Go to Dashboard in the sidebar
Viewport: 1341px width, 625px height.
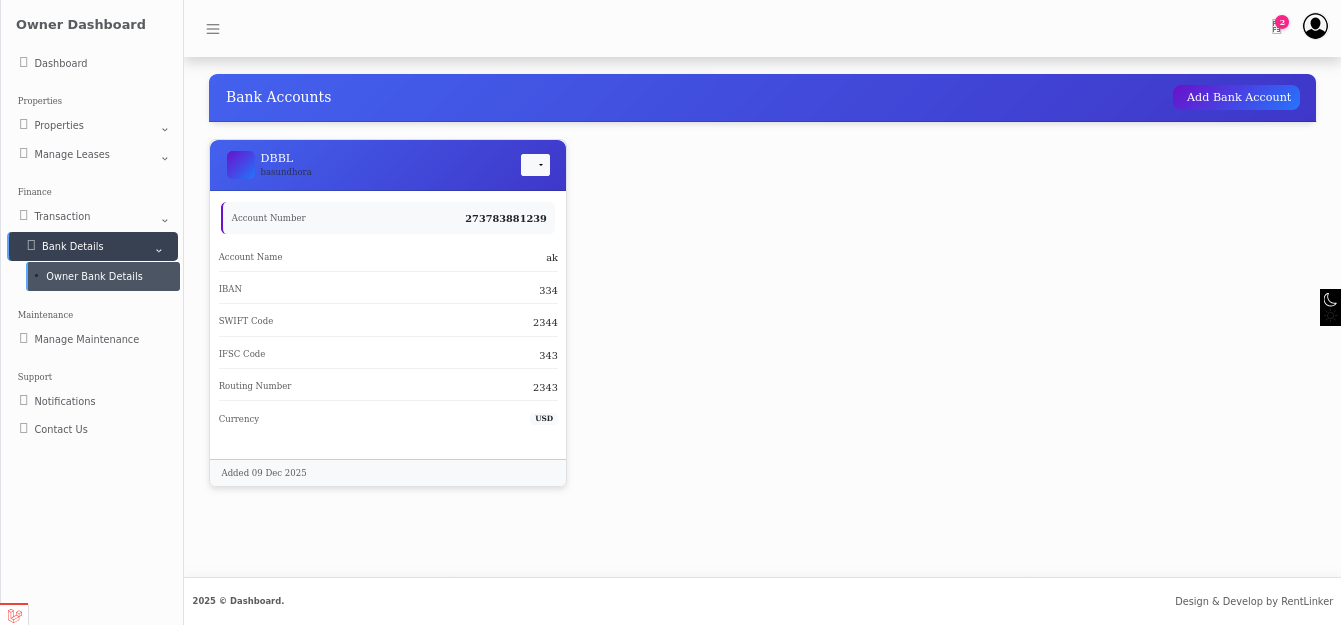pyautogui.click(x=61, y=64)
